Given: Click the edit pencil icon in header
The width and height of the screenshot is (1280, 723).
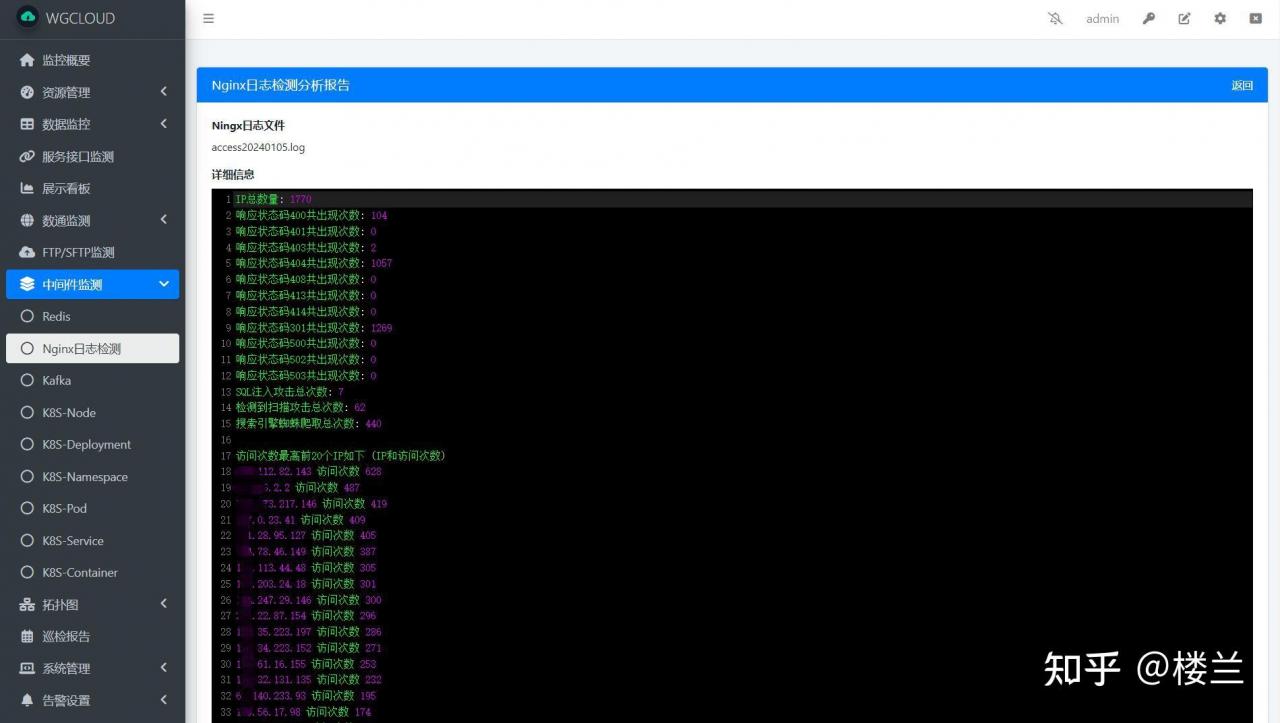Looking at the screenshot, I should pos(1184,18).
